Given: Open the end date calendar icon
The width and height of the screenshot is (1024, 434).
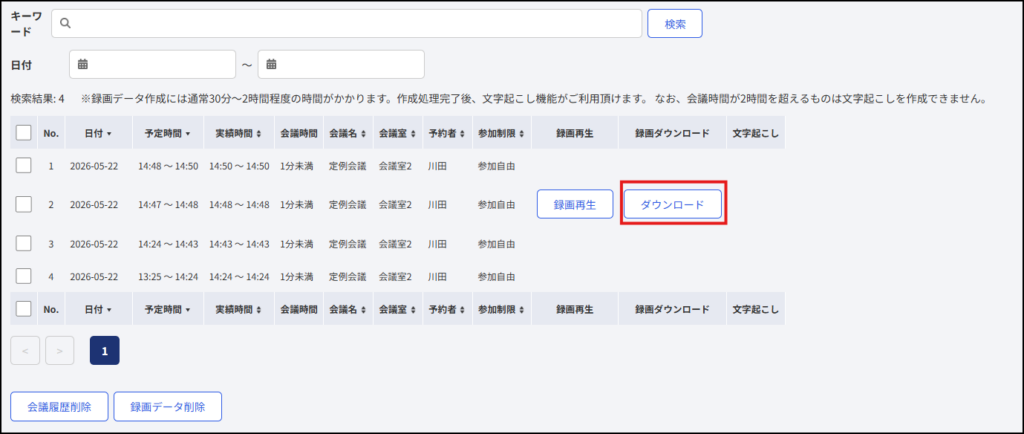Looking at the screenshot, I should [271, 64].
